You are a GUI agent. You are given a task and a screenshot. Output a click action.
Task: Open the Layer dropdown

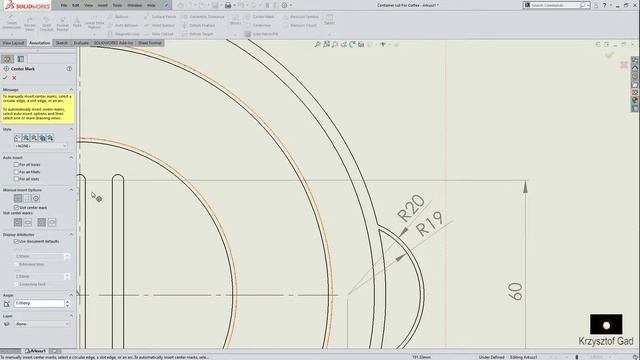[x=42, y=324]
